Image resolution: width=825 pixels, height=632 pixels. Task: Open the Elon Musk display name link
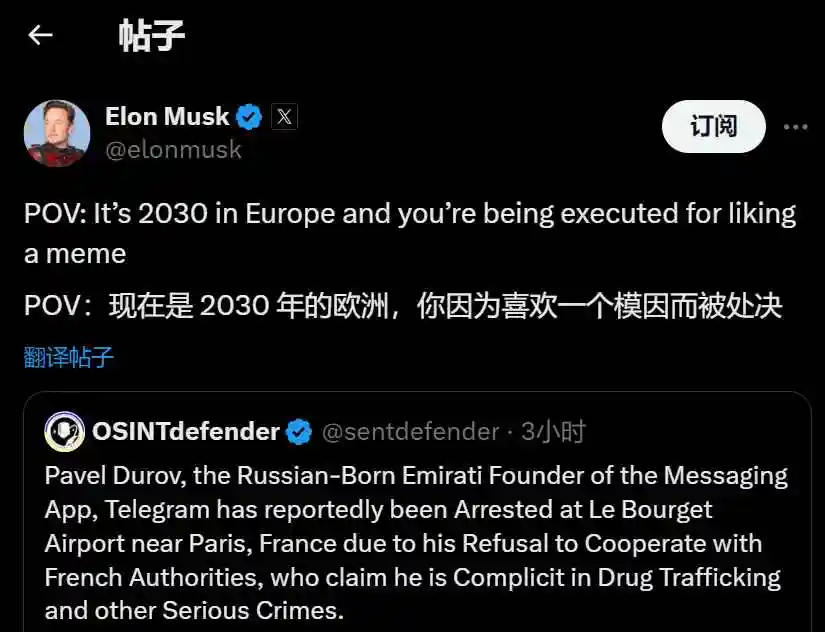coord(167,117)
